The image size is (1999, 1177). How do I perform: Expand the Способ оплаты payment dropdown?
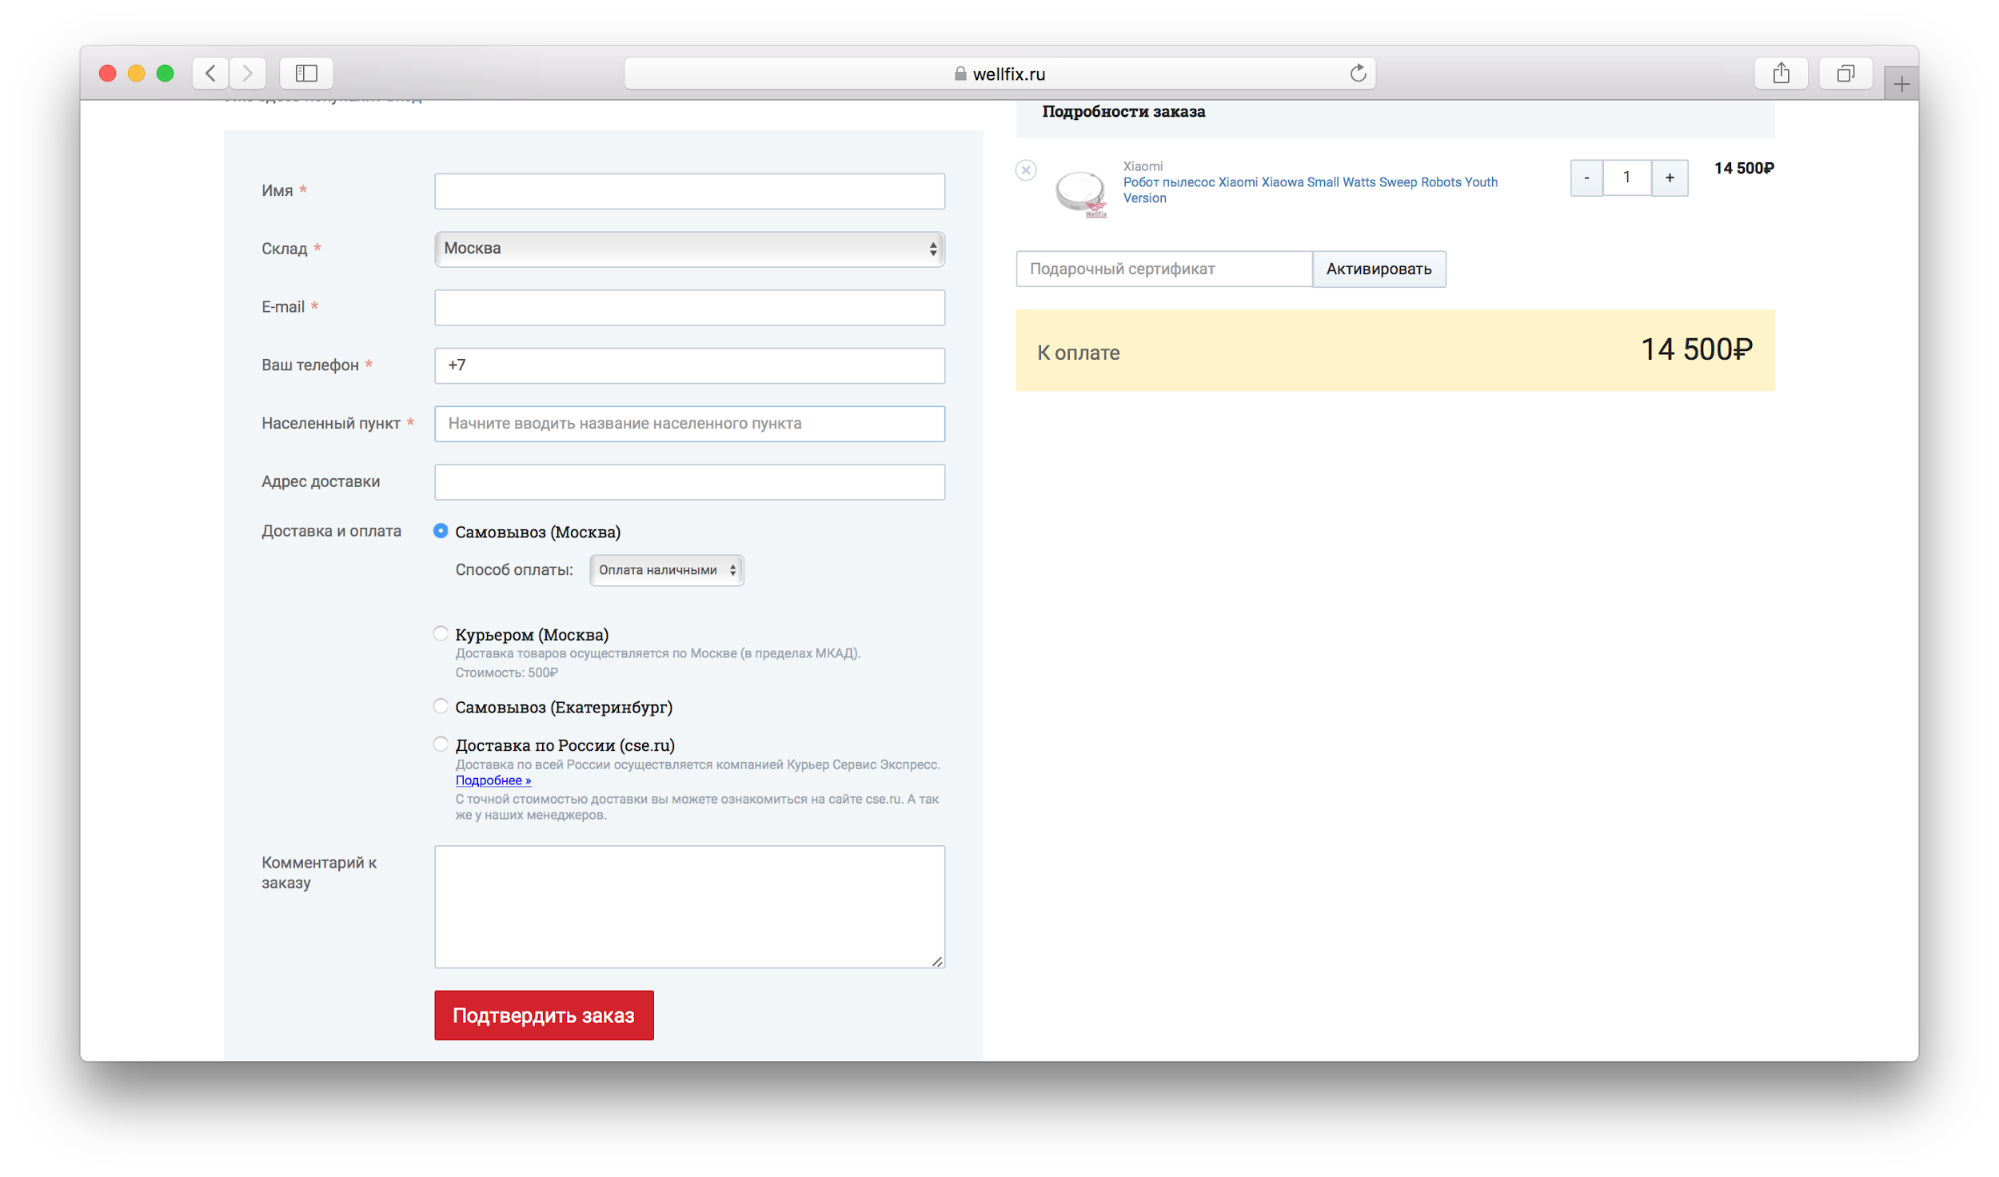666,570
